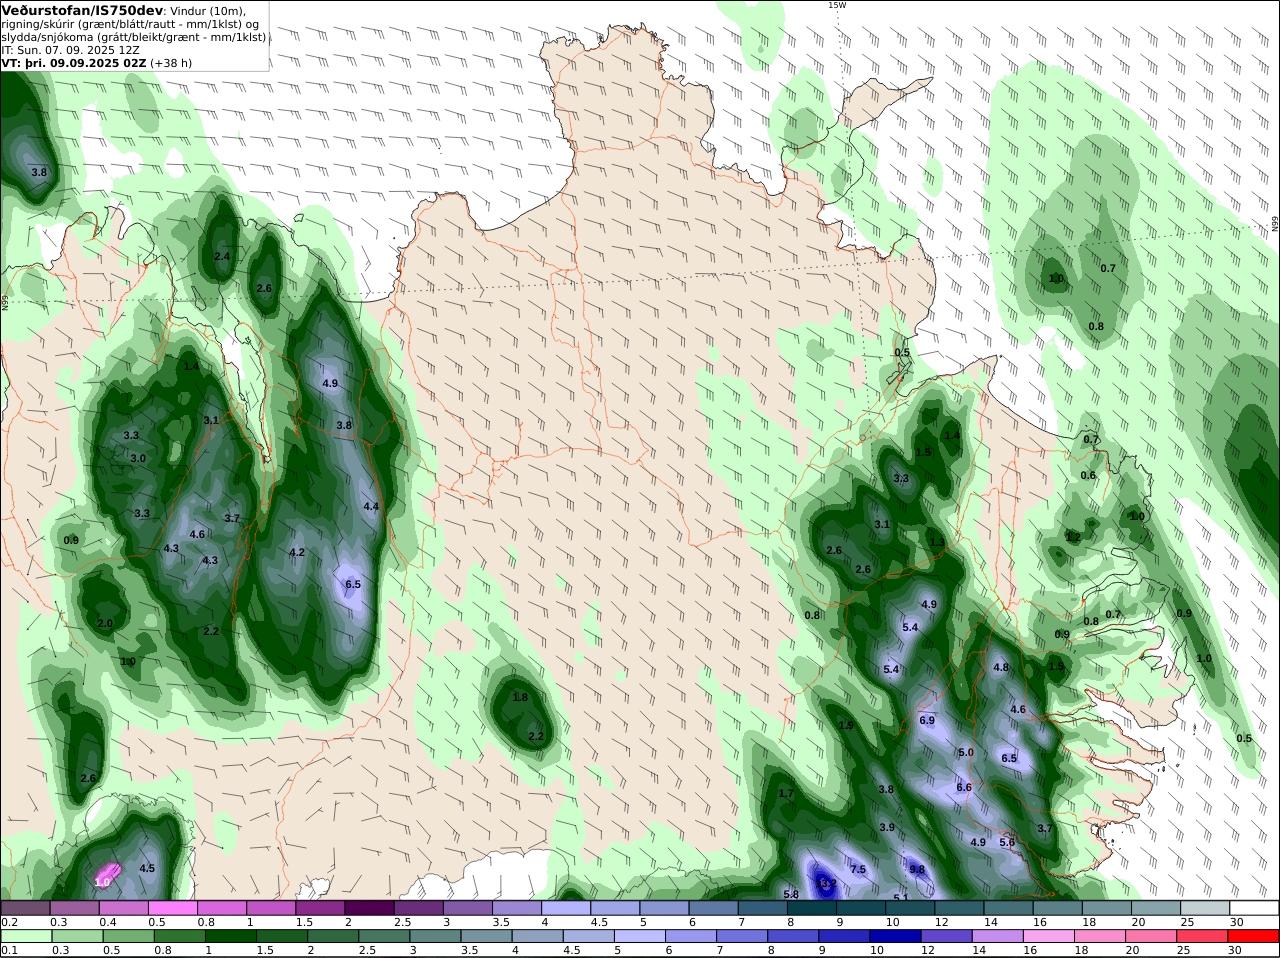Pick the bright magenta 0.5–0.8 snow legend swatch
The width and height of the screenshot is (1280, 958).
point(171,908)
